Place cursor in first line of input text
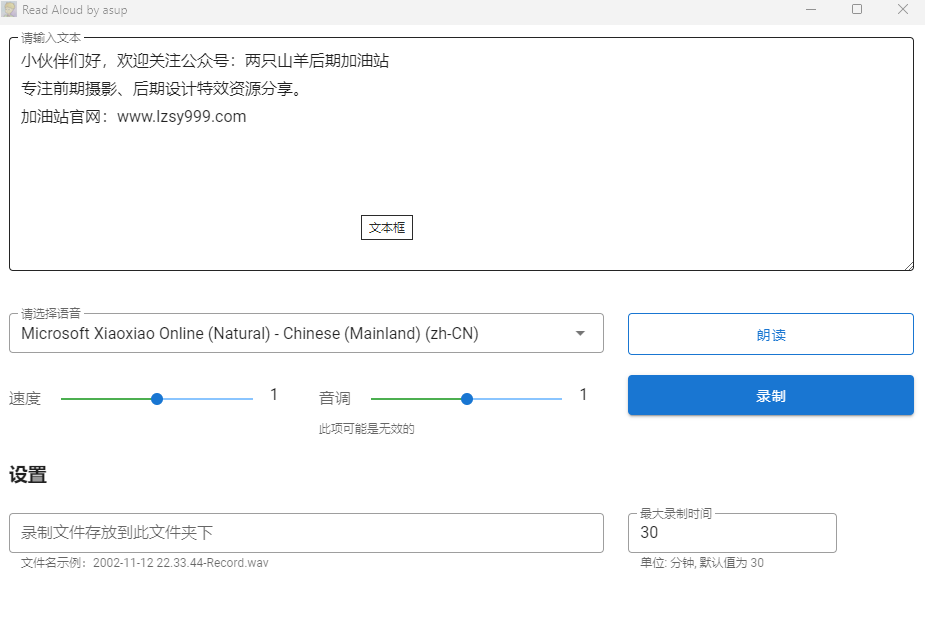Image resolution: width=925 pixels, height=630 pixels. (x=205, y=61)
